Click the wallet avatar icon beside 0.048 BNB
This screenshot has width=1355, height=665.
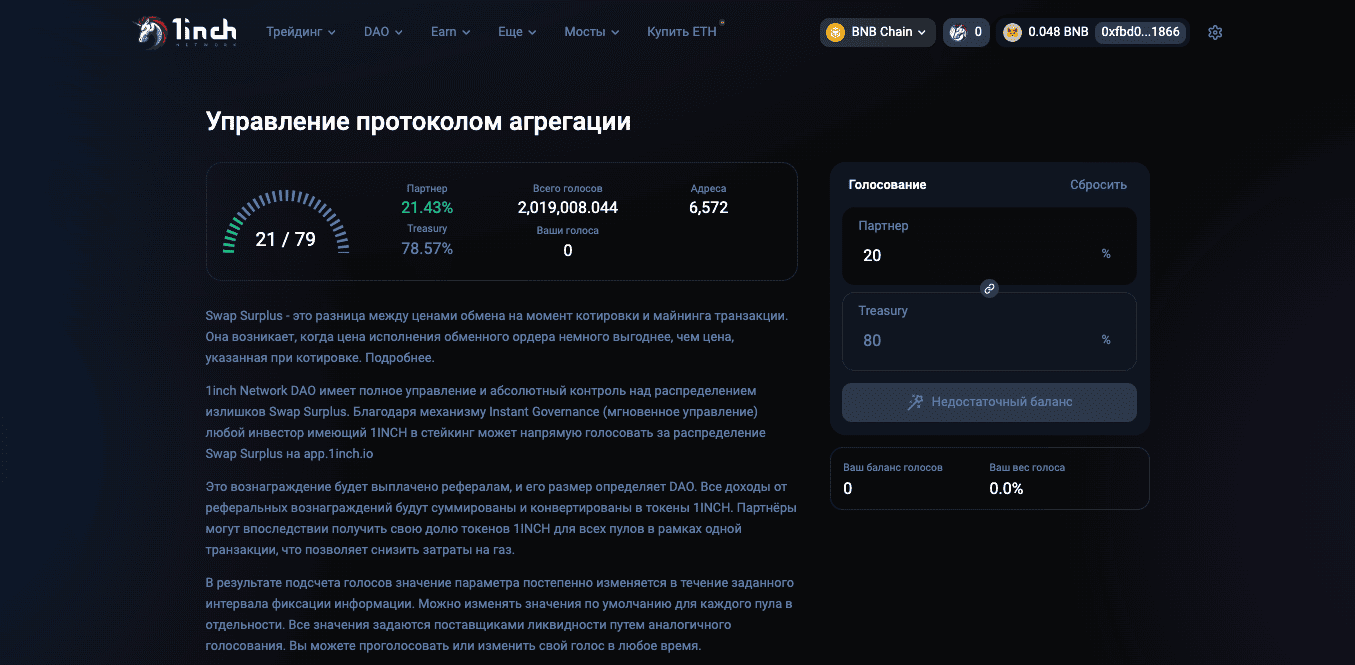[x=1012, y=32]
